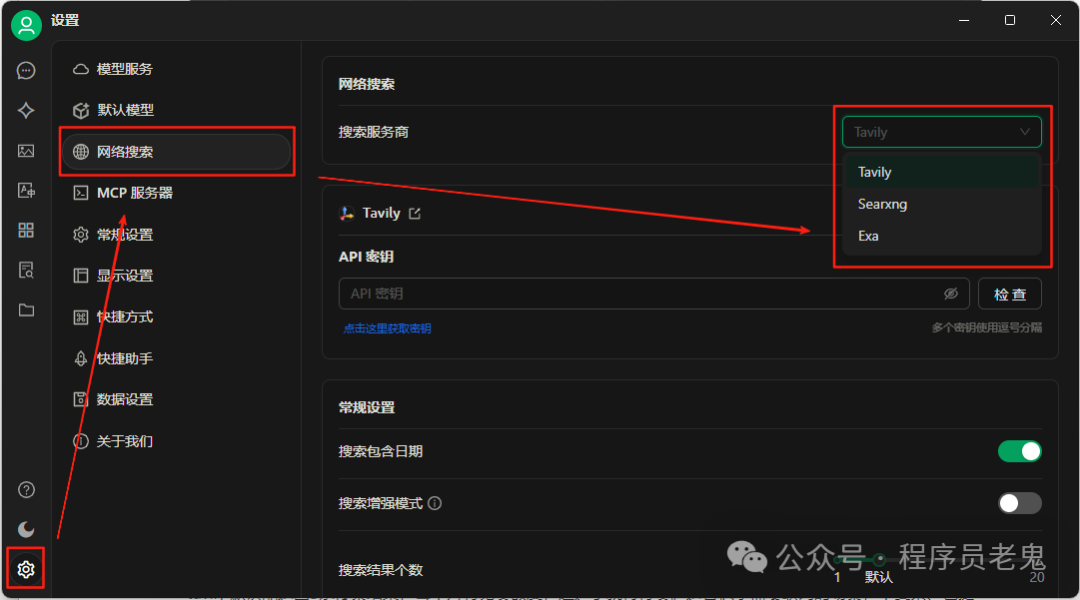1080x600 pixels.
Task: Go to 常规设置 in the sidebar
Action: click(176, 234)
